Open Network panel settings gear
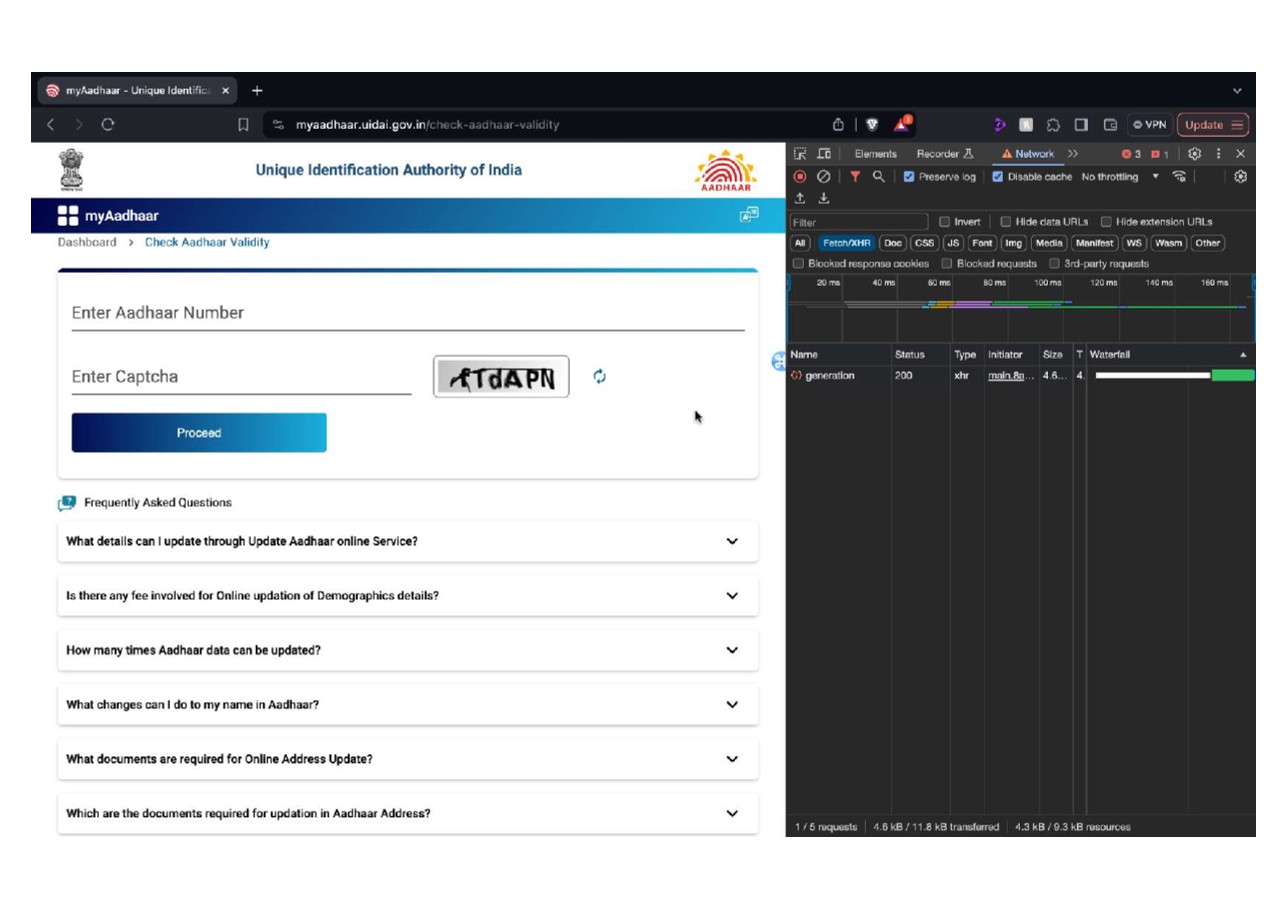The image size is (1286, 909). (x=1241, y=177)
